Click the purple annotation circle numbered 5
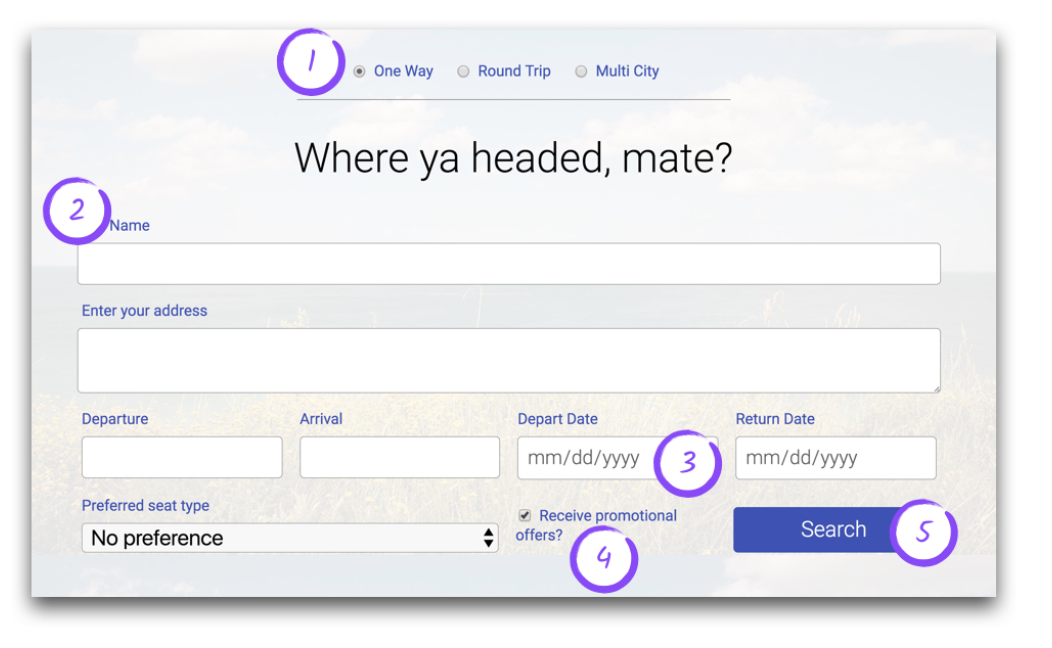1052x648 pixels. (923, 532)
